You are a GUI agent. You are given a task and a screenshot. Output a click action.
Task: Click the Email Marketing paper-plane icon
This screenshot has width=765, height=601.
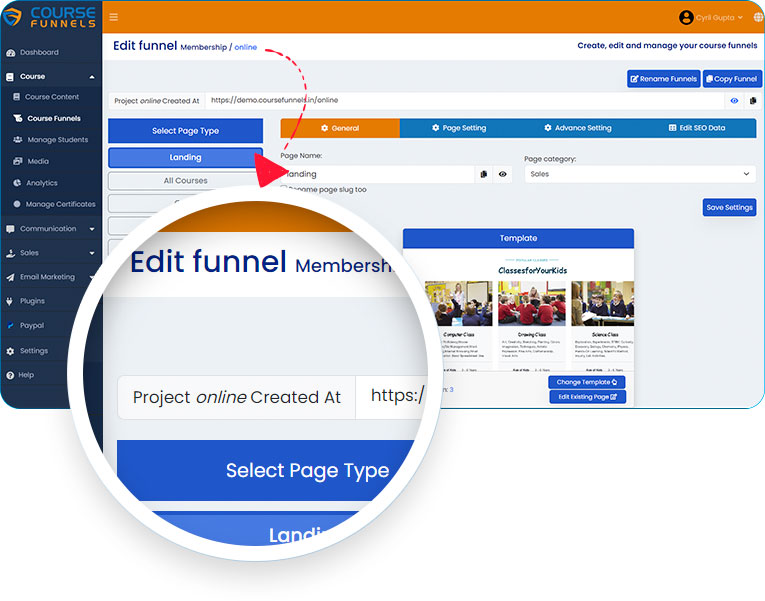[x=10, y=277]
